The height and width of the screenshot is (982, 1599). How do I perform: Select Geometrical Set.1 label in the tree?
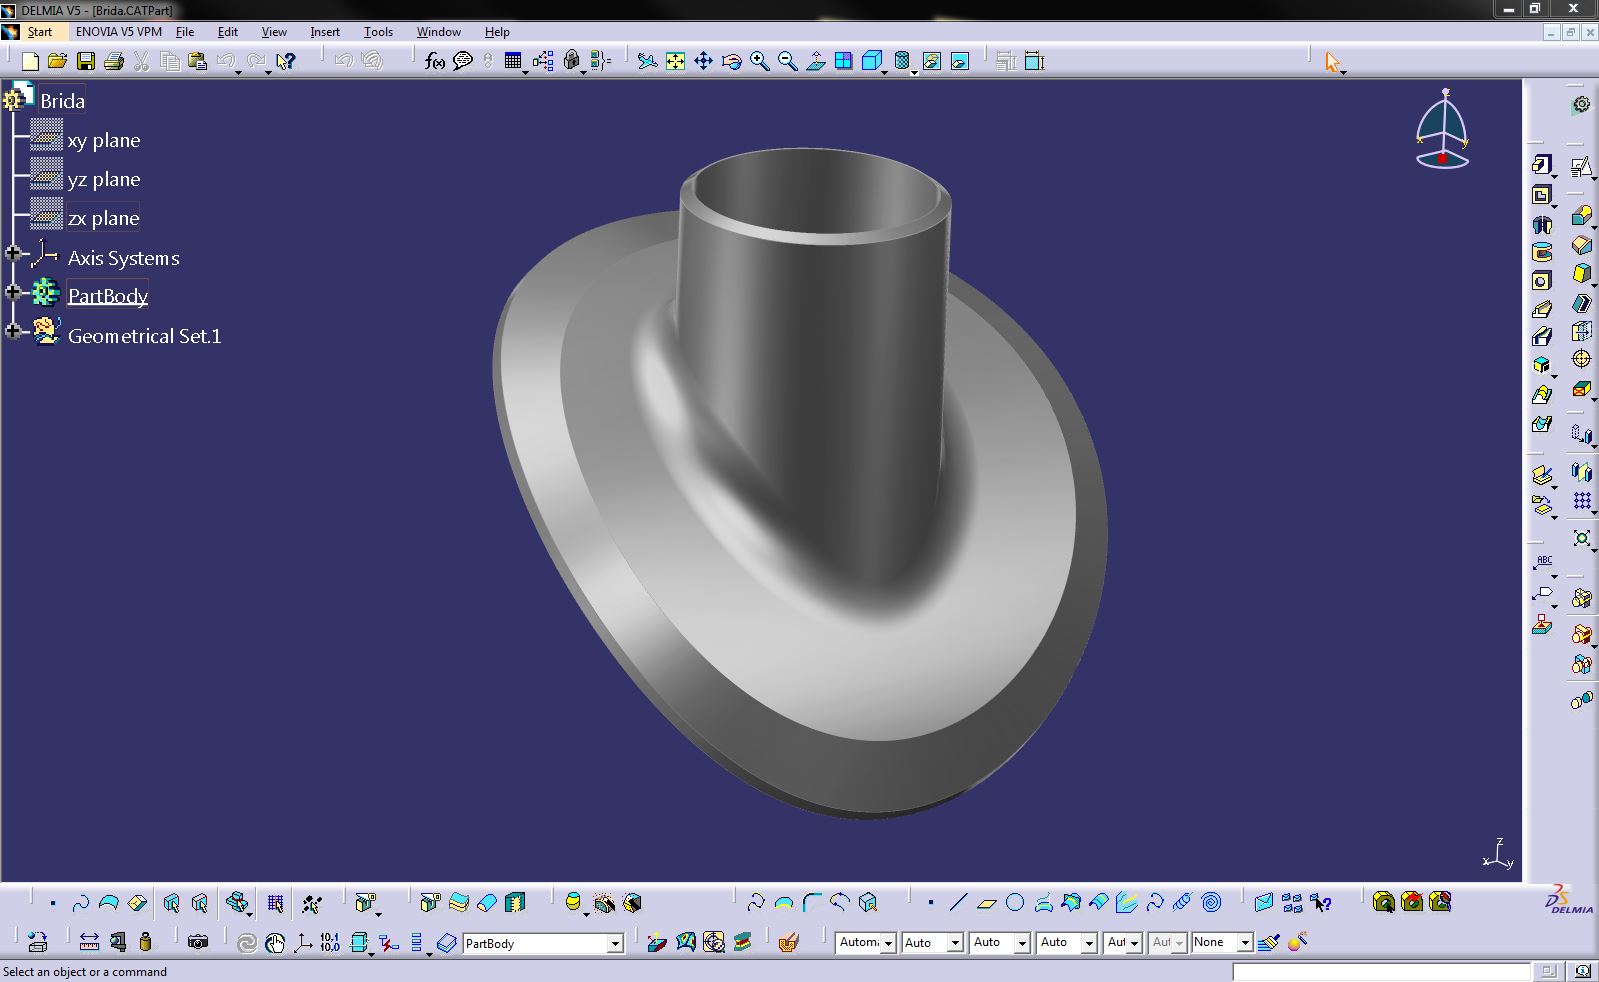coord(144,336)
